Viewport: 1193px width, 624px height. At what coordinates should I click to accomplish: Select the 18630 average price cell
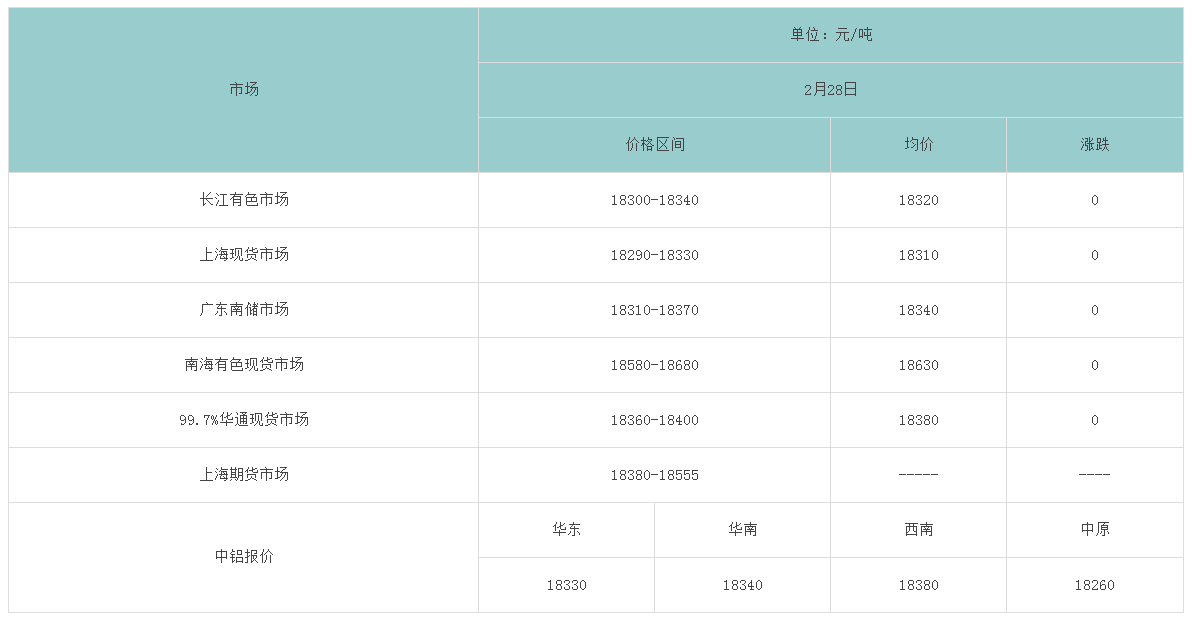[918, 365]
